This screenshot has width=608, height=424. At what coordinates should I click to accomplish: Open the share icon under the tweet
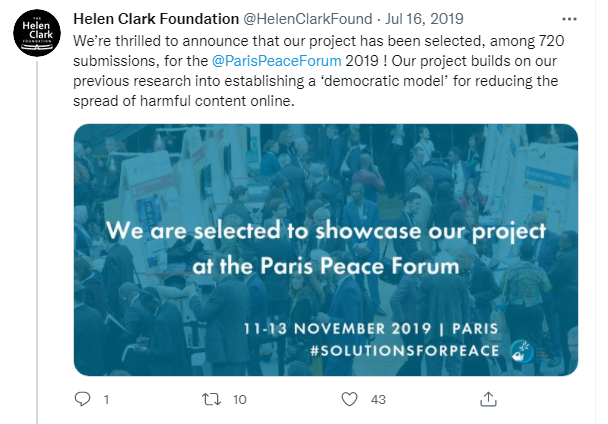pyautogui.click(x=488, y=400)
